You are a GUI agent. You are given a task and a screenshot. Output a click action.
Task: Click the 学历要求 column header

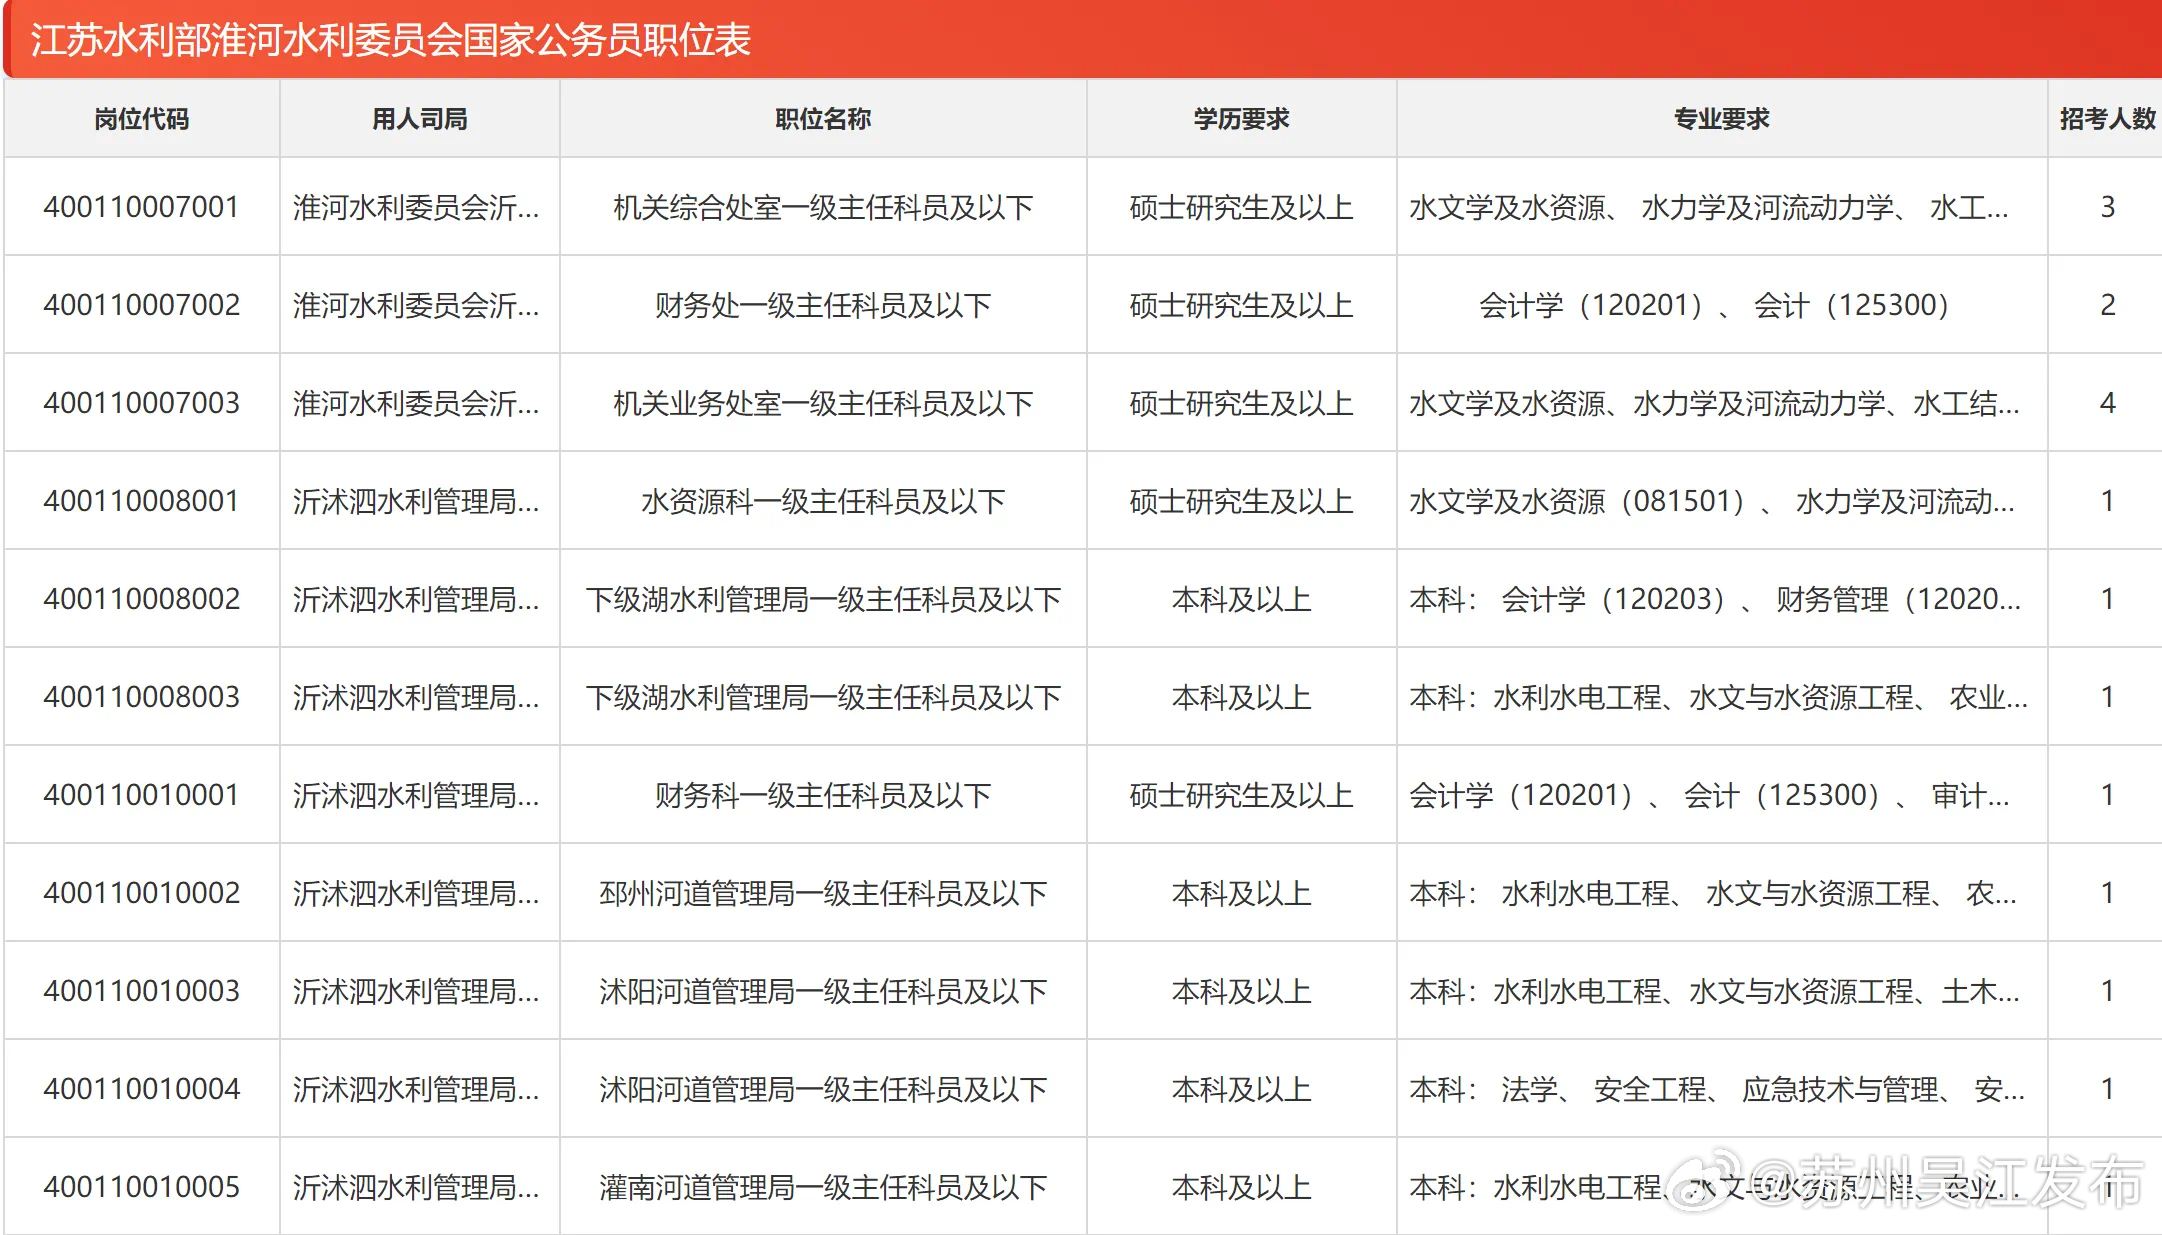click(x=1241, y=119)
